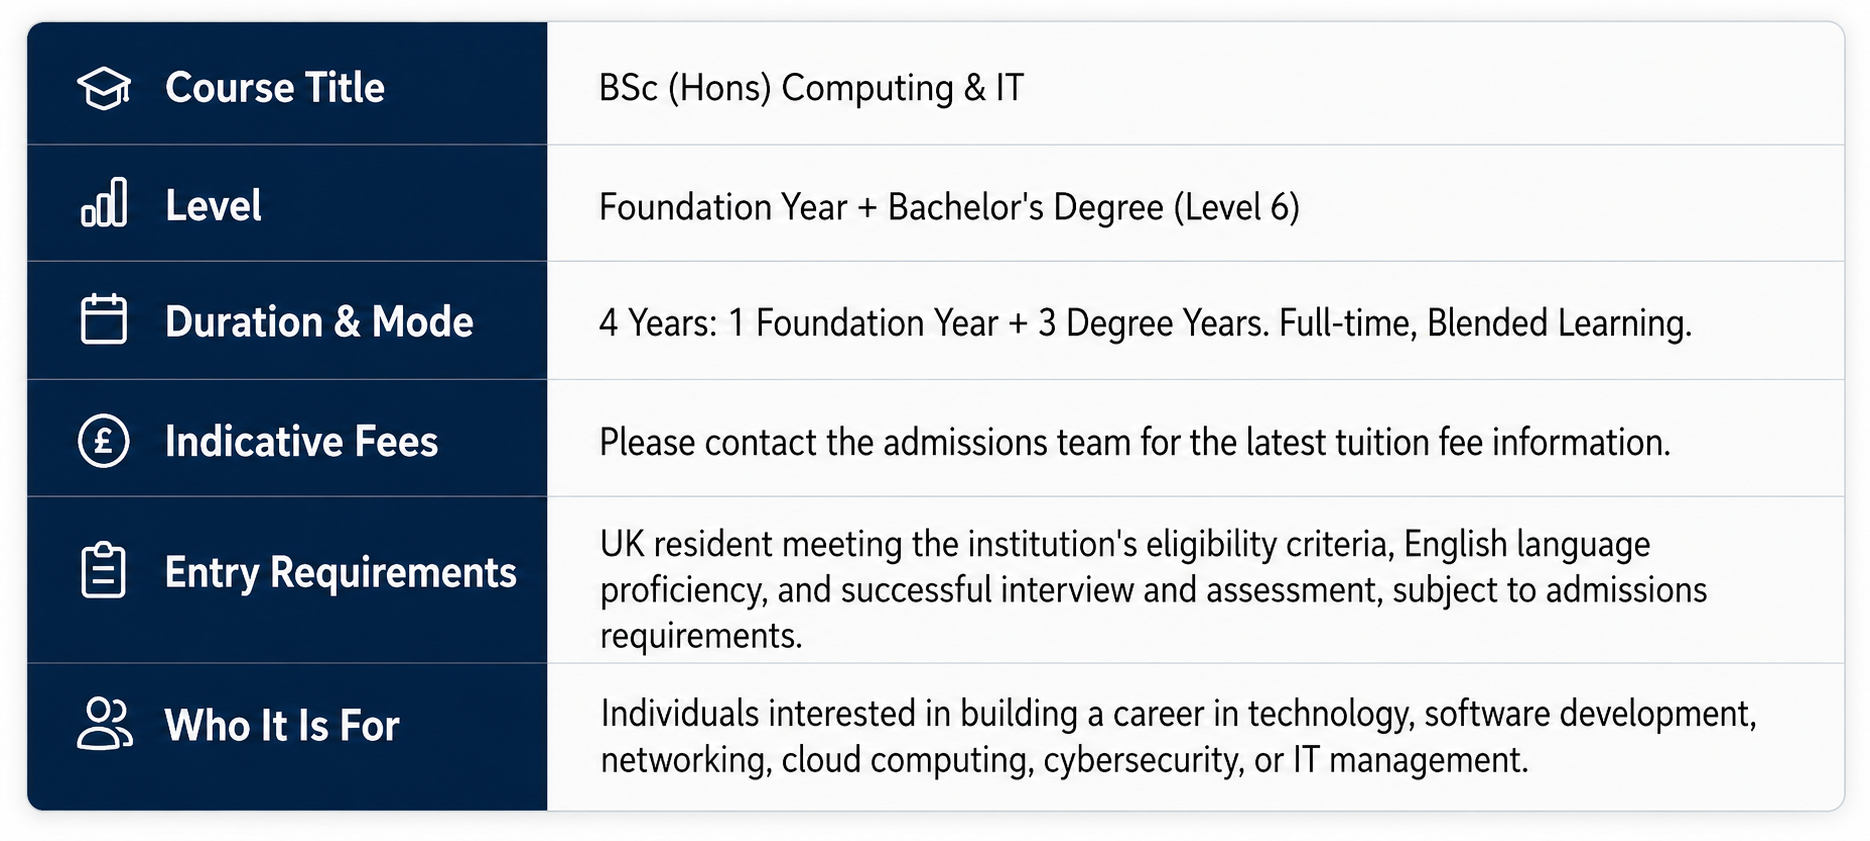Click the people icon for Who It Is For

[105, 724]
